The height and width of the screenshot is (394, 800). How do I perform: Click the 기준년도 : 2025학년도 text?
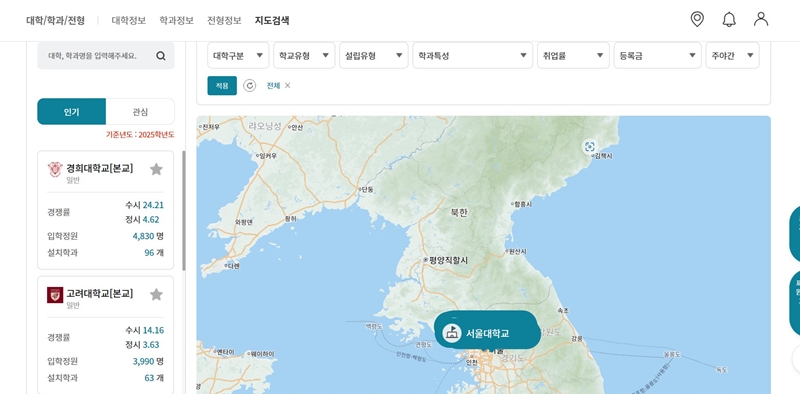coord(140,135)
